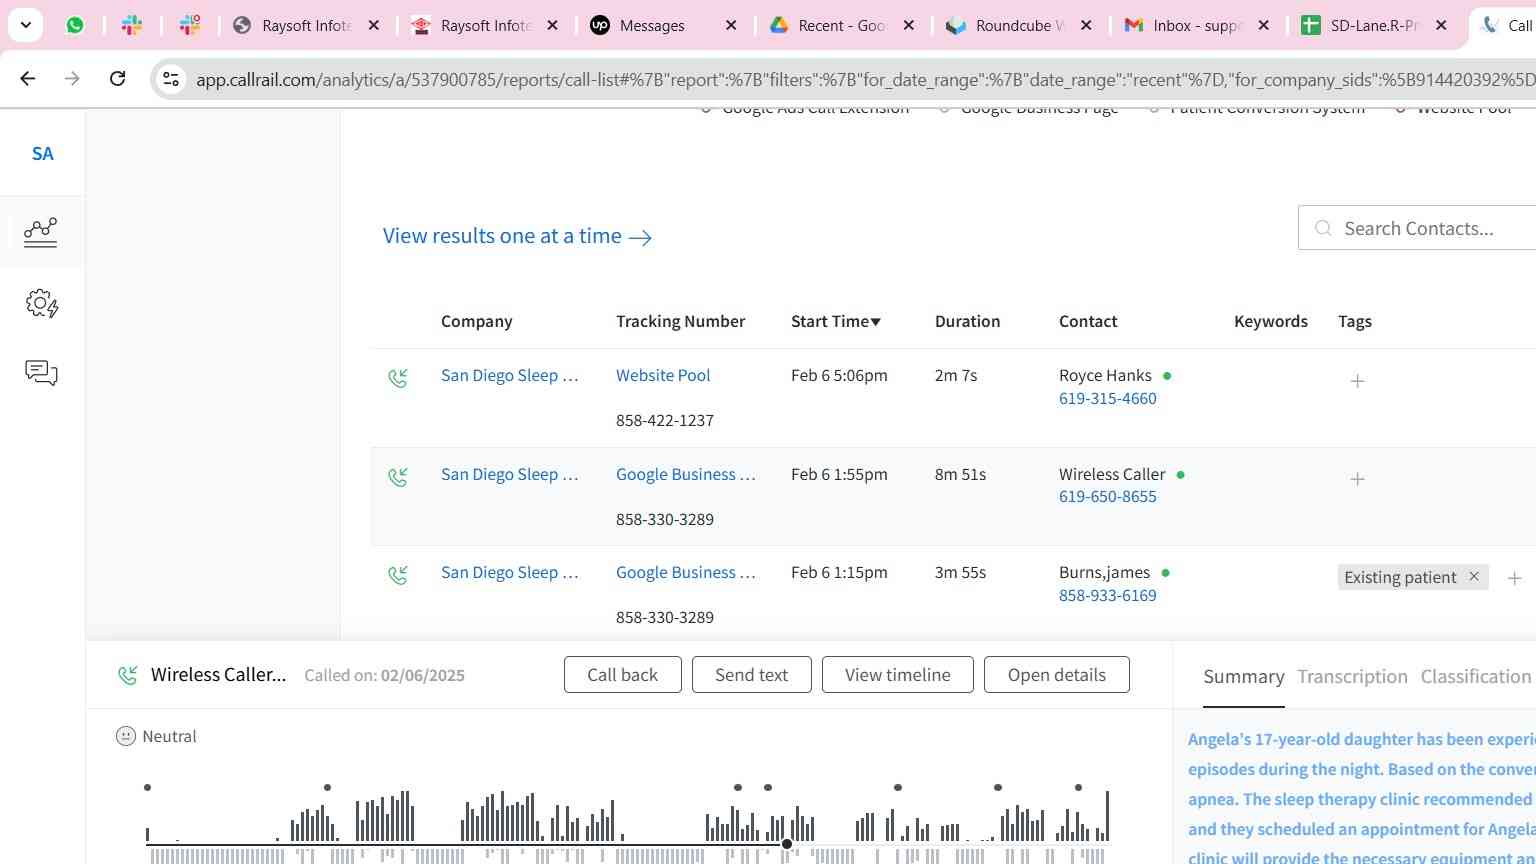Close the Roundcube browser tab
Screen dimensions: 1536x864
(x=1087, y=25)
